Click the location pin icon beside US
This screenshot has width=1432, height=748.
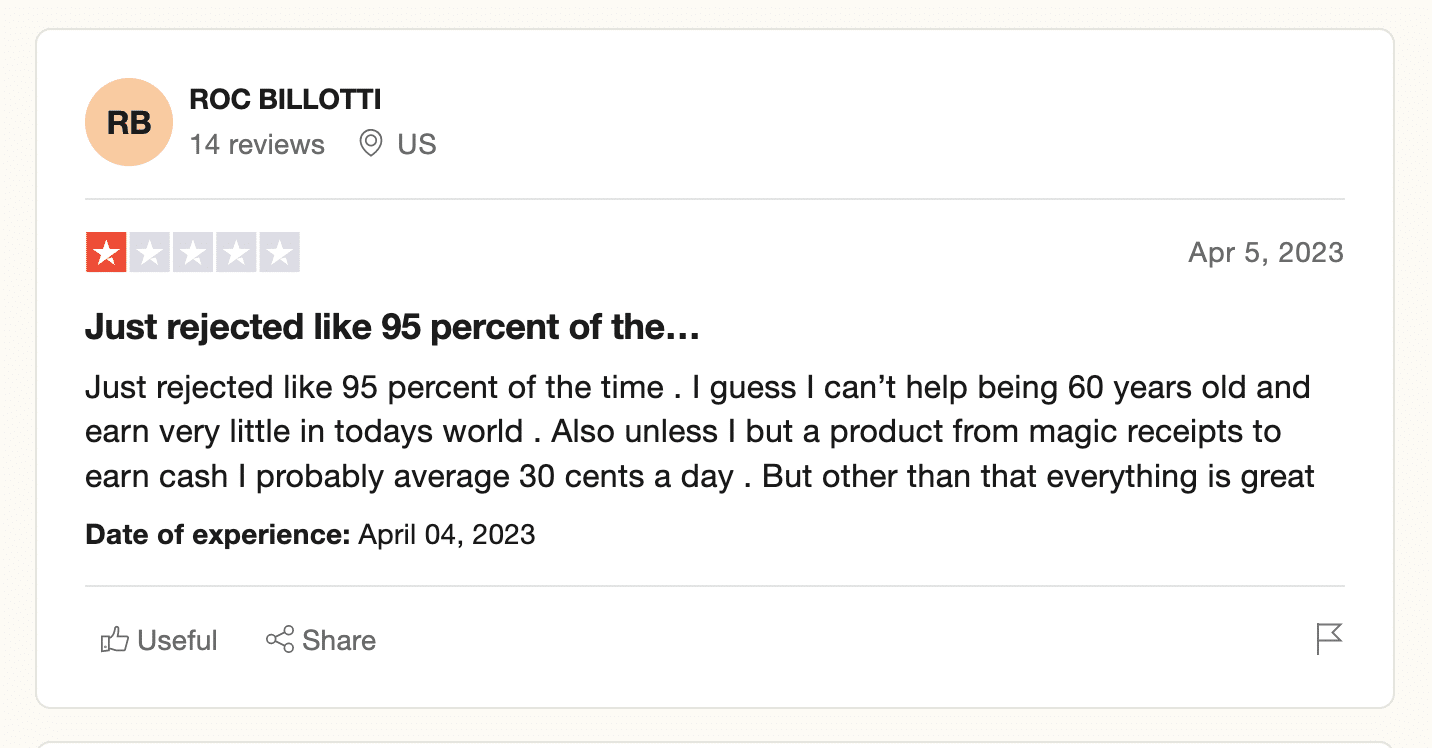371,144
